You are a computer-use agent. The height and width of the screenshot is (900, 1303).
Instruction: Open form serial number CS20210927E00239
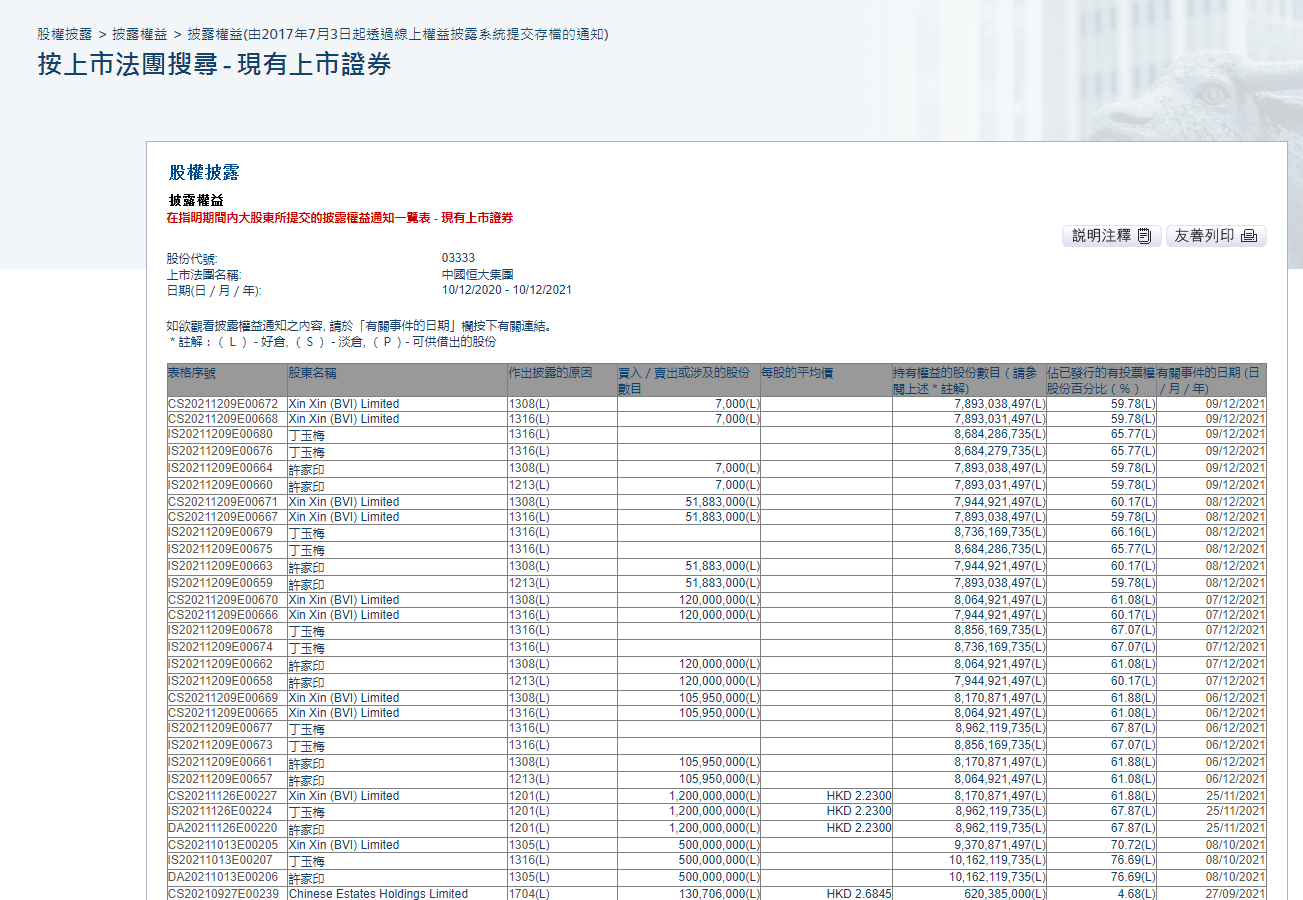tap(222, 894)
